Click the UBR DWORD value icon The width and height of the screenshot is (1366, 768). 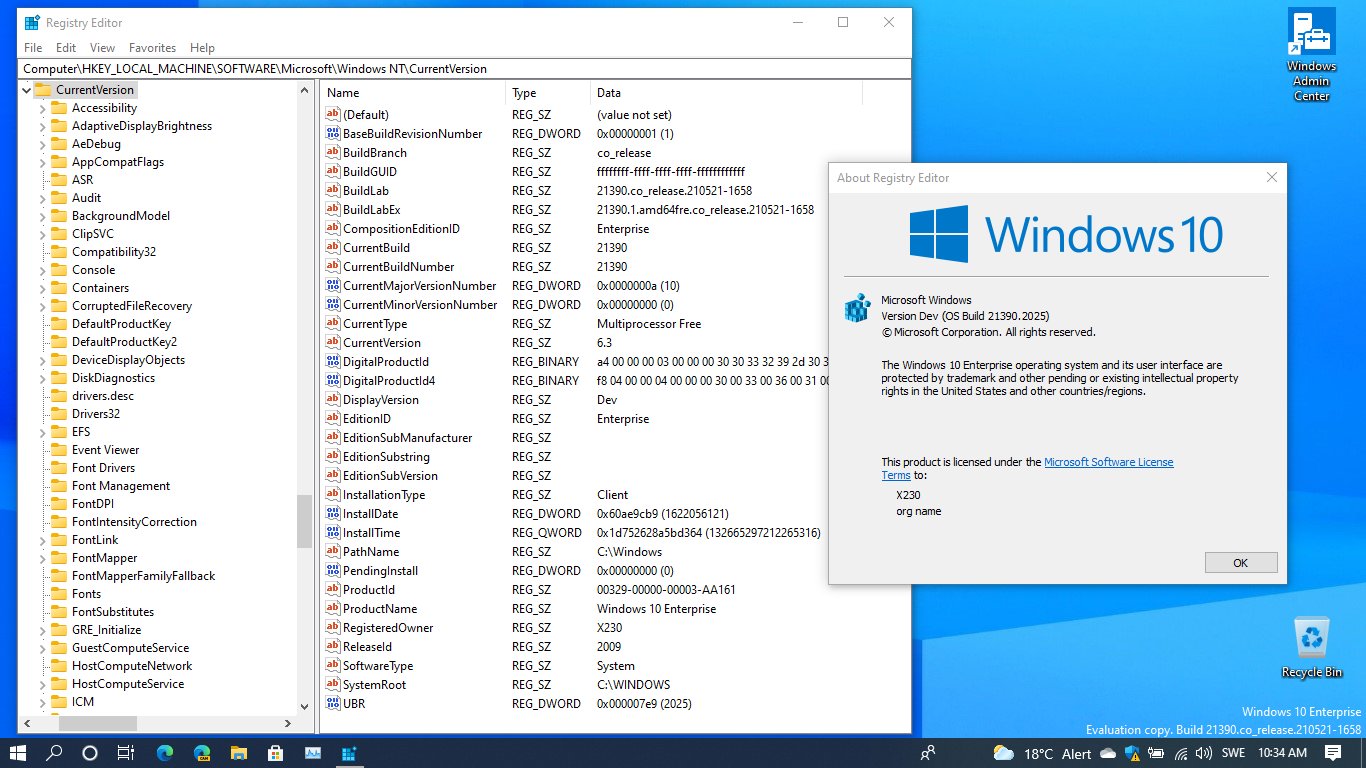pos(333,704)
